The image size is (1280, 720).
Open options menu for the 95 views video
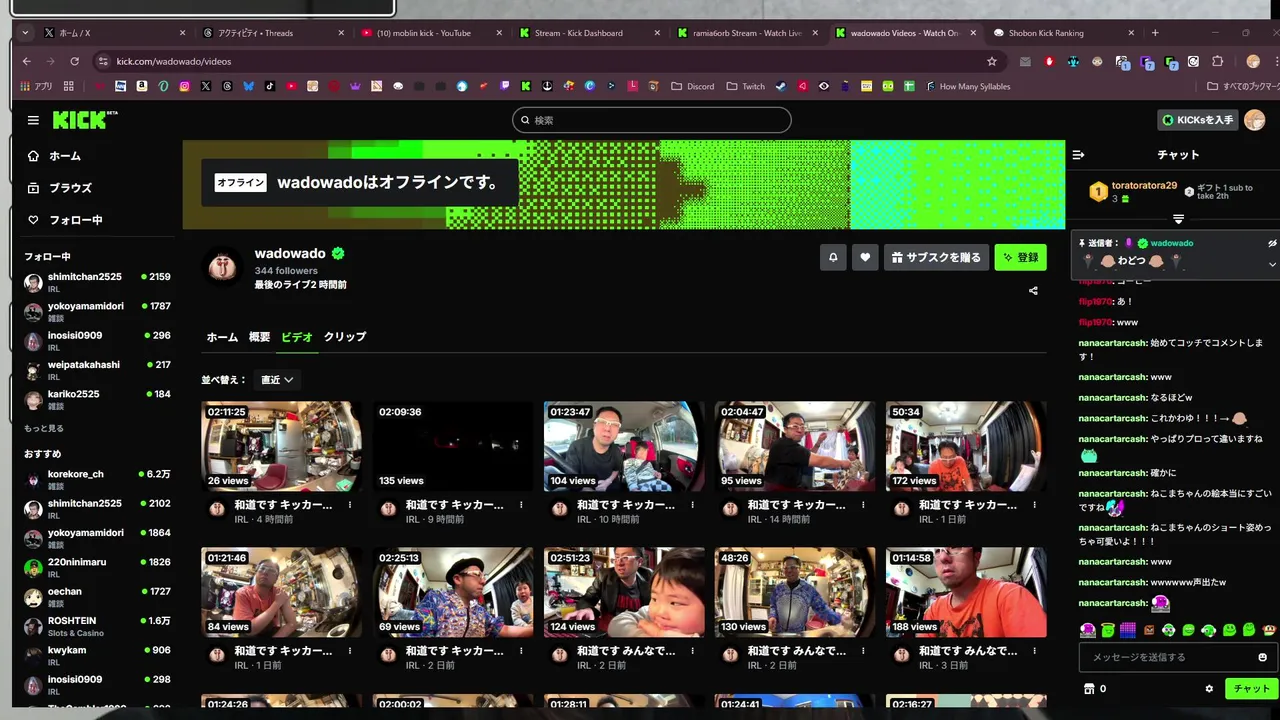863,505
